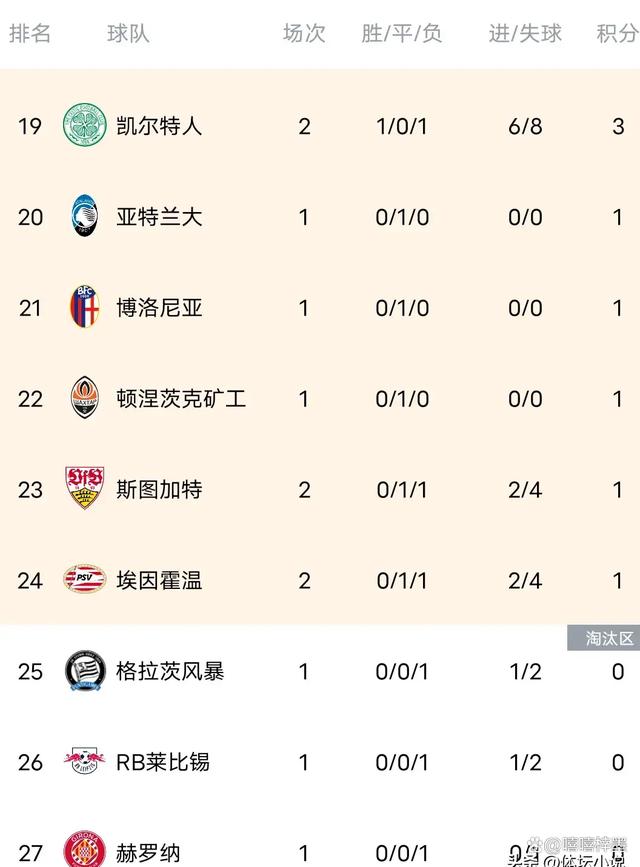Open the RB莱比锡 team name
This screenshot has width=640, height=867.
[x=163, y=762]
